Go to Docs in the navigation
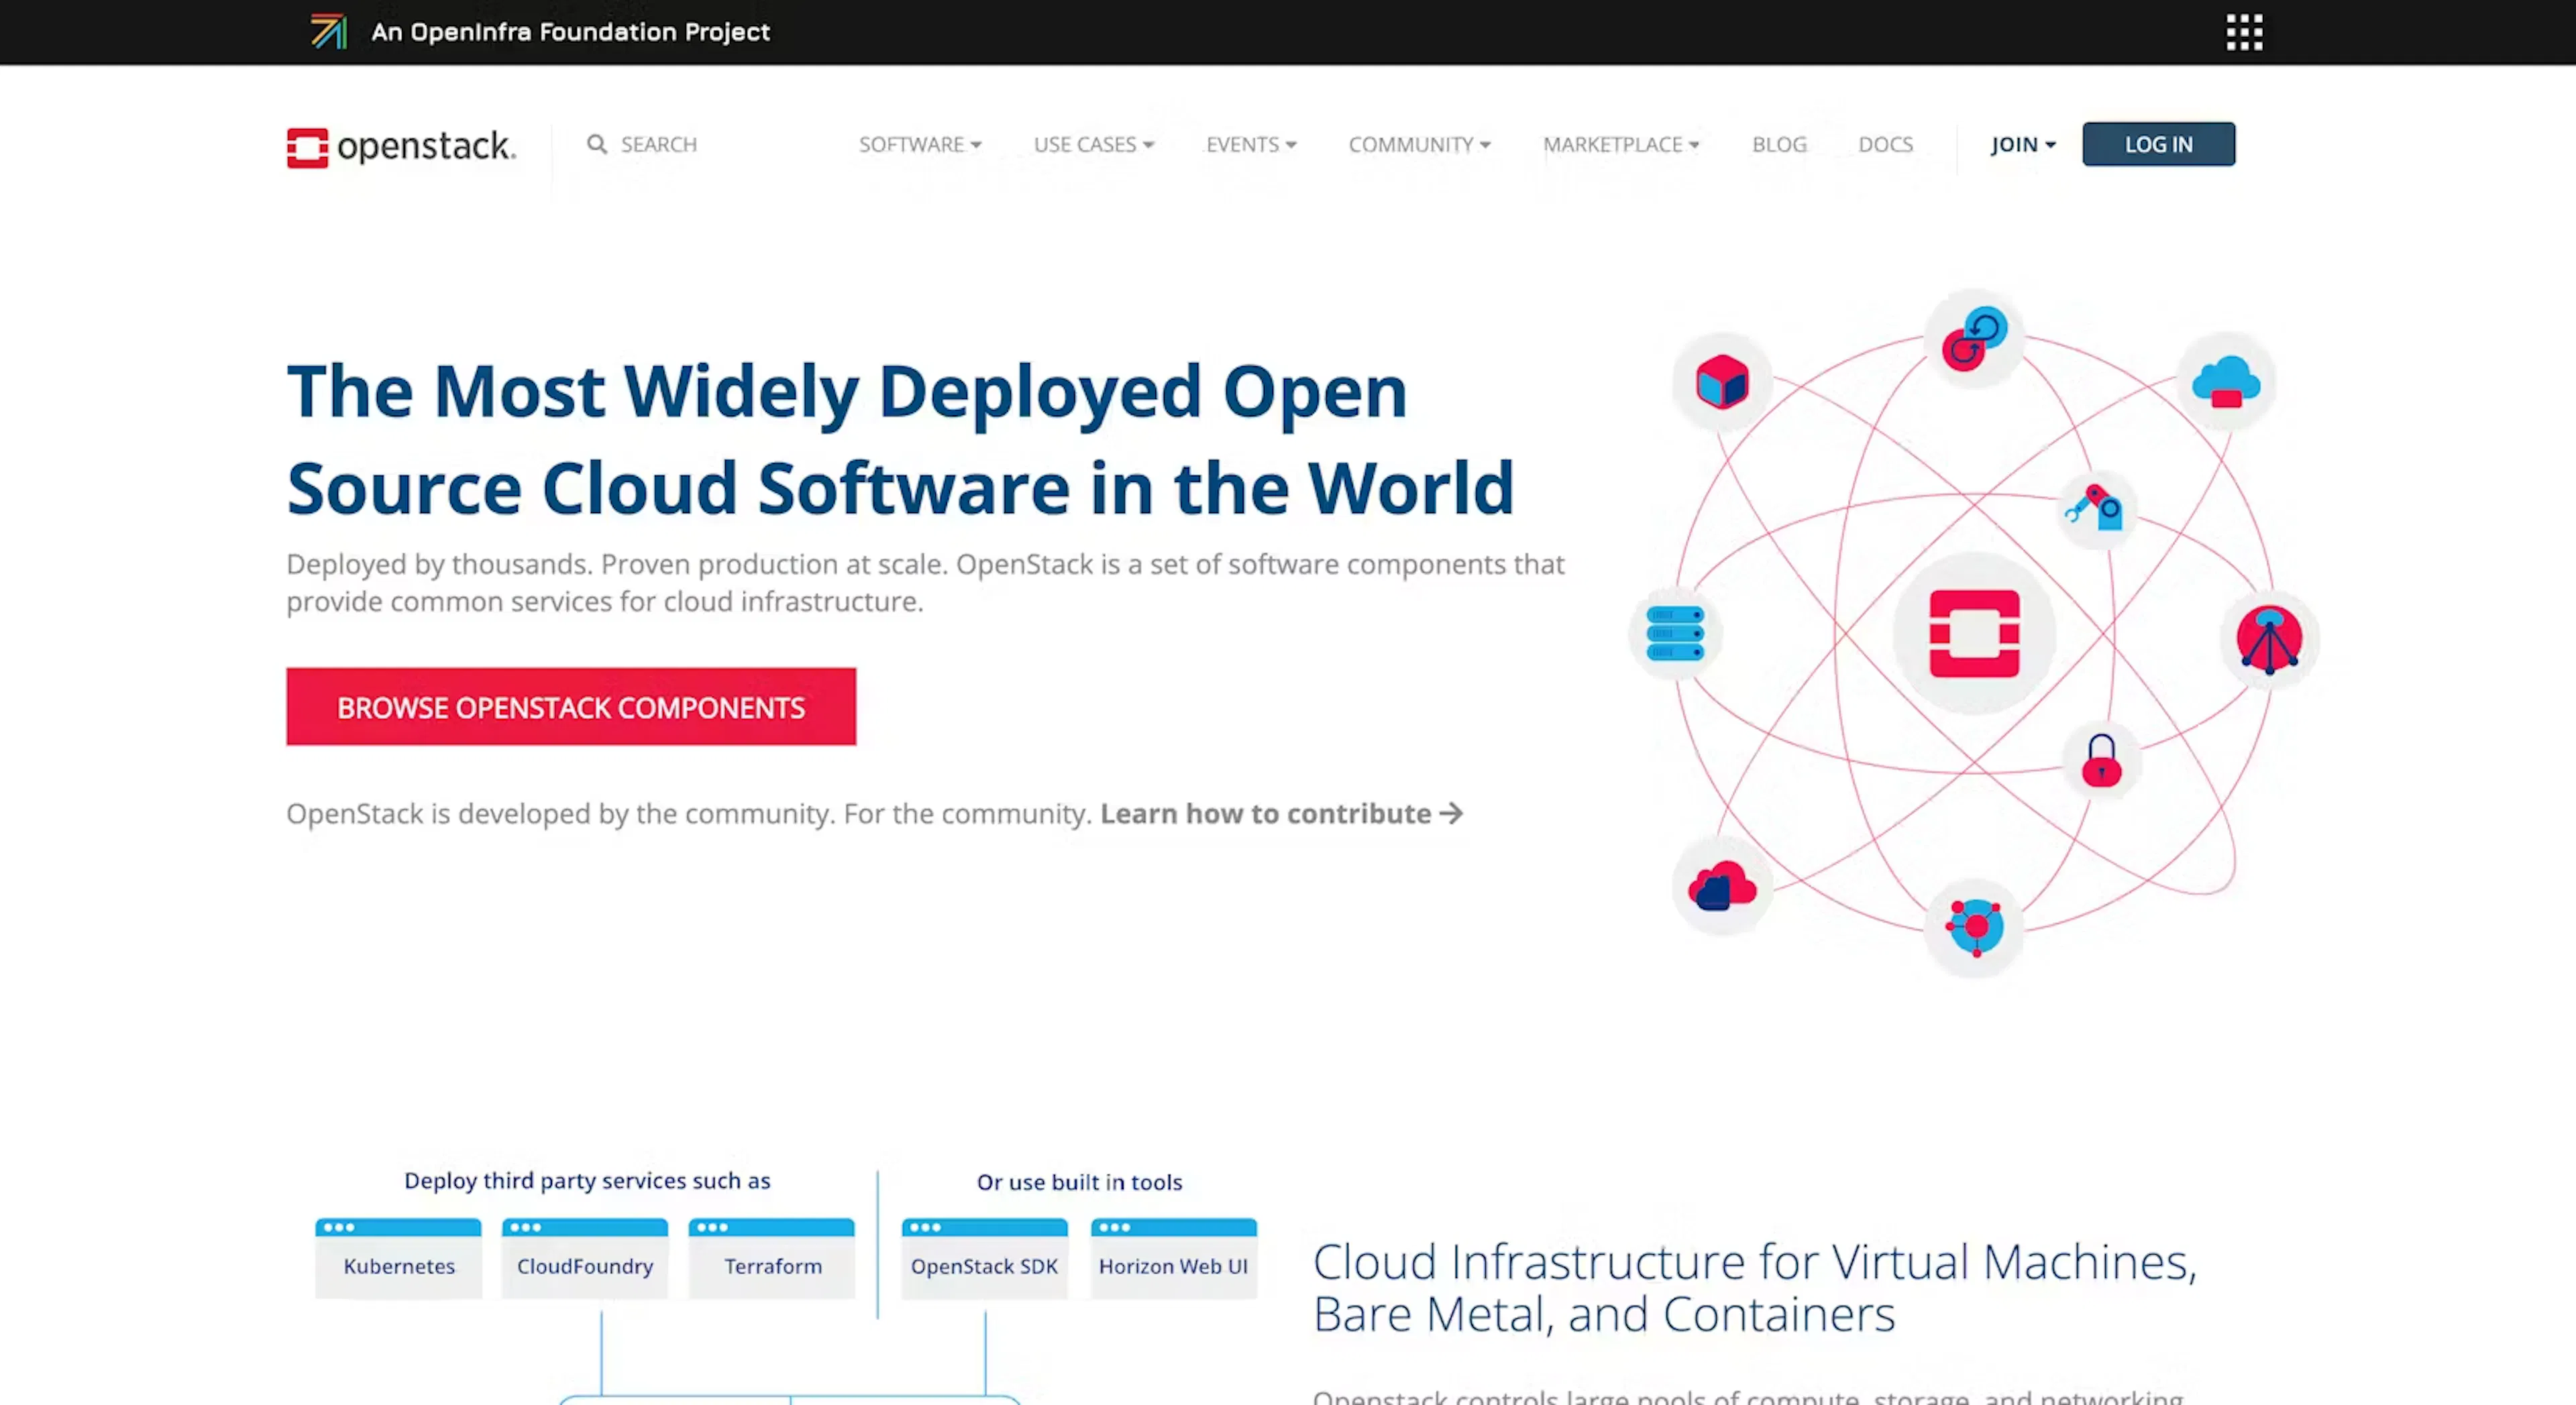This screenshot has height=1405, width=2576. click(x=1885, y=144)
